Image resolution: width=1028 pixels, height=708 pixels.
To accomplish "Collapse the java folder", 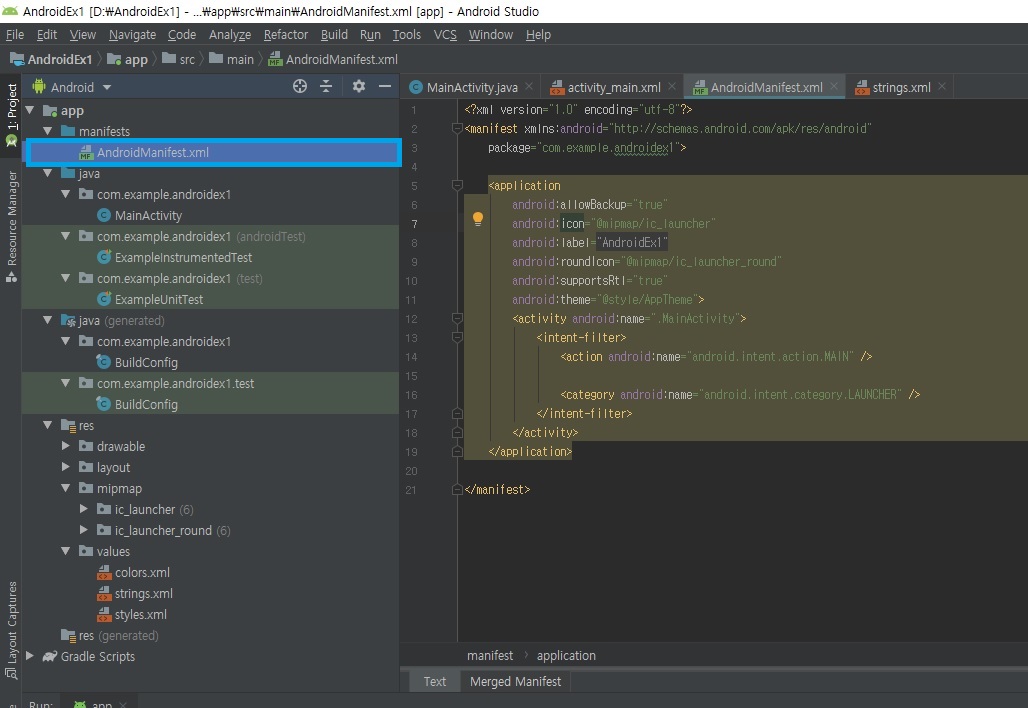I will click(x=47, y=173).
